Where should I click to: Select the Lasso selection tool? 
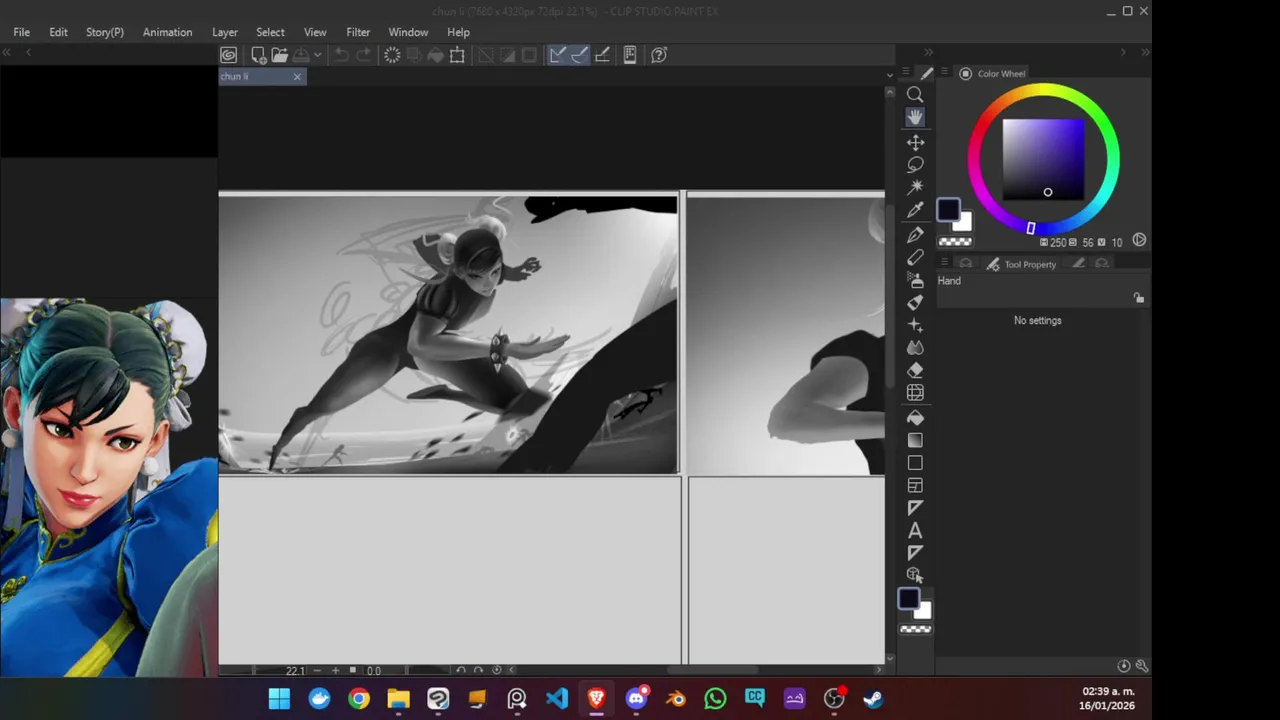click(x=915, y=165)
